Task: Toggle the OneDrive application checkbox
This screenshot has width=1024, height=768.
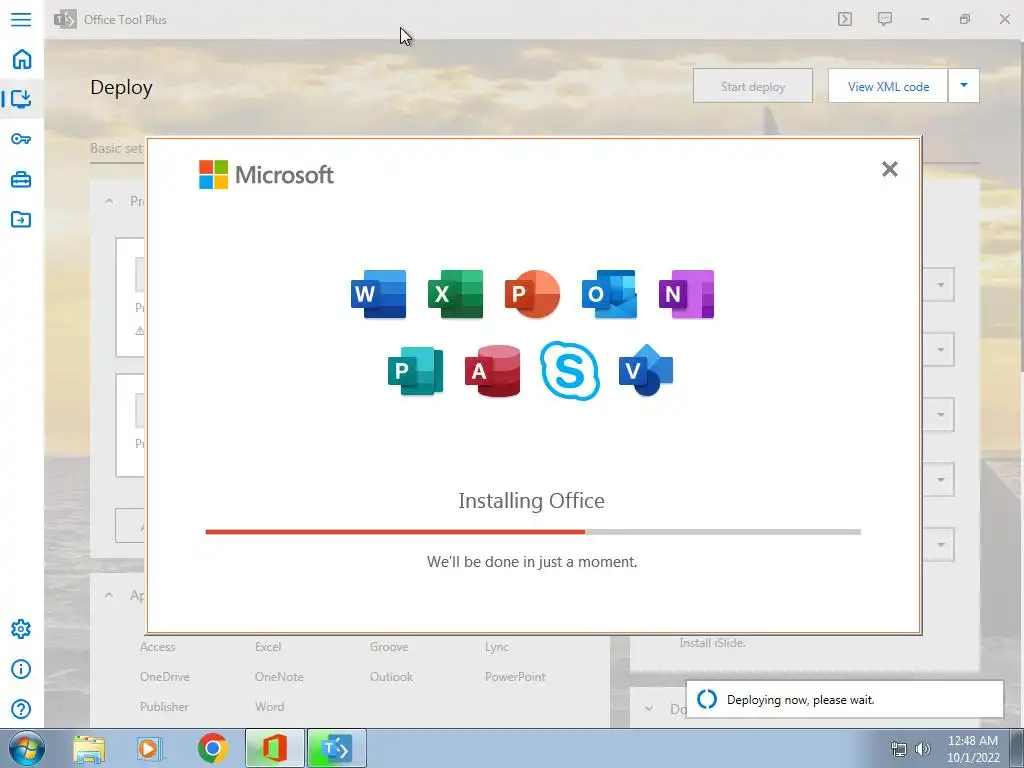Action: [x=165, y=677]
